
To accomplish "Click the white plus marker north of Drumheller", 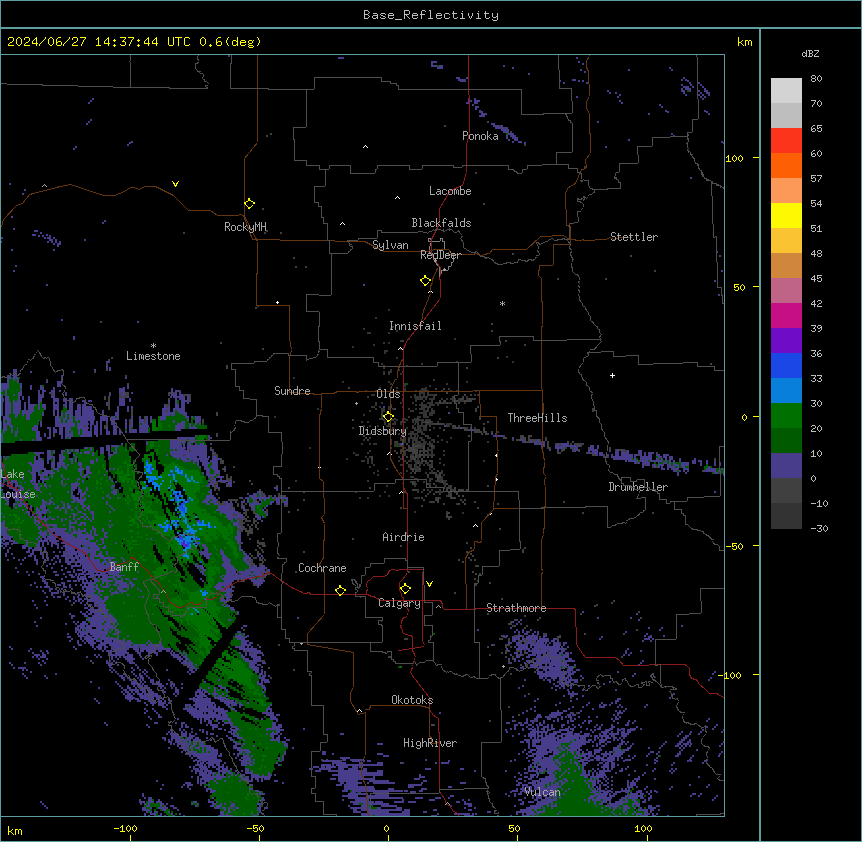I will pos(612,375).
